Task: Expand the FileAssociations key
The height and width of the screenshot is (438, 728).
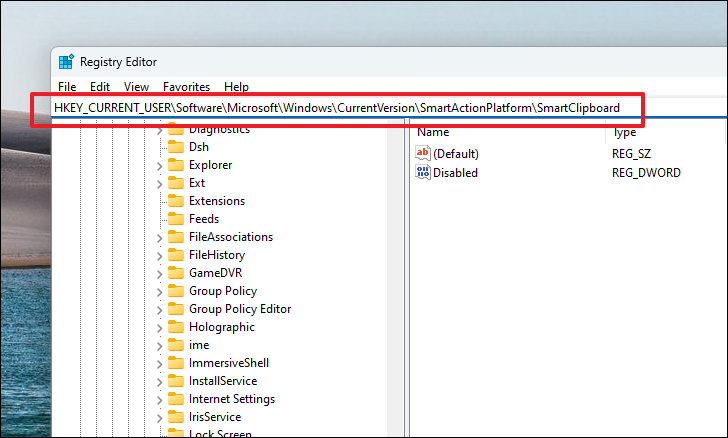Action: (x=159, y=238)
